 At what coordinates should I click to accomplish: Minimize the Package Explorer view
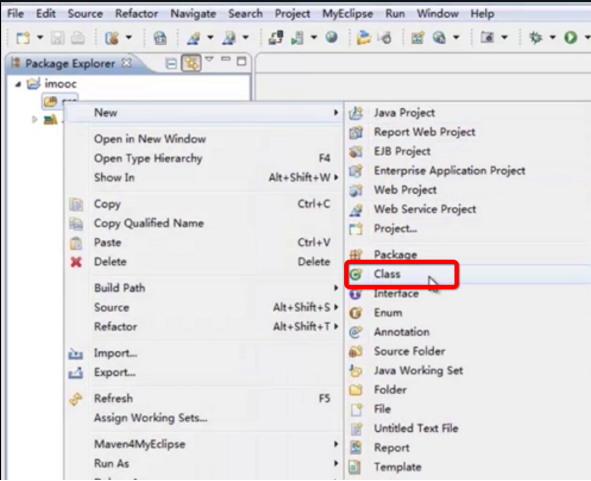(225, 59)
